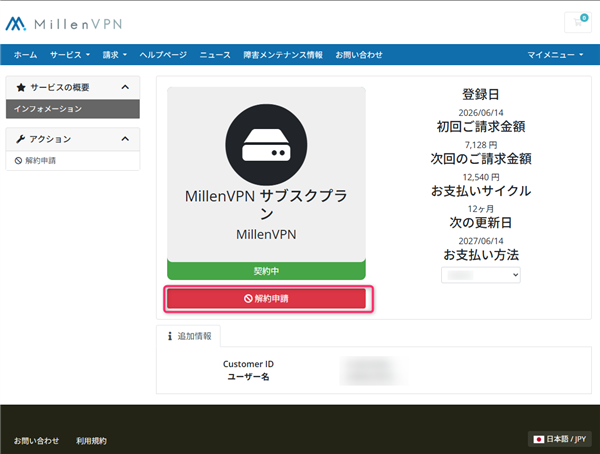
Task: Open the shopping cart icon
Action: [578, 22]
